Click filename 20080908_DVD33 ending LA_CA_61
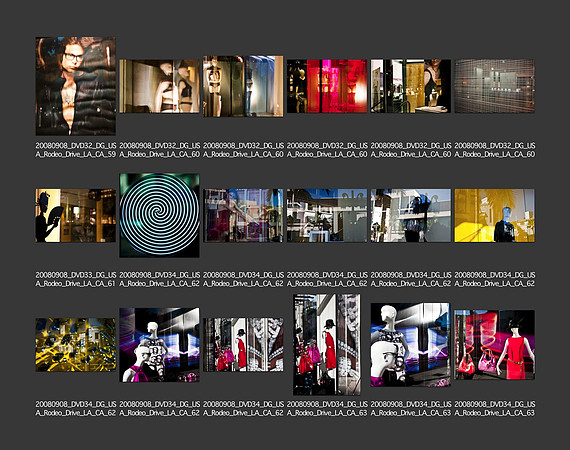570x450 pixels. pos(76,279)
